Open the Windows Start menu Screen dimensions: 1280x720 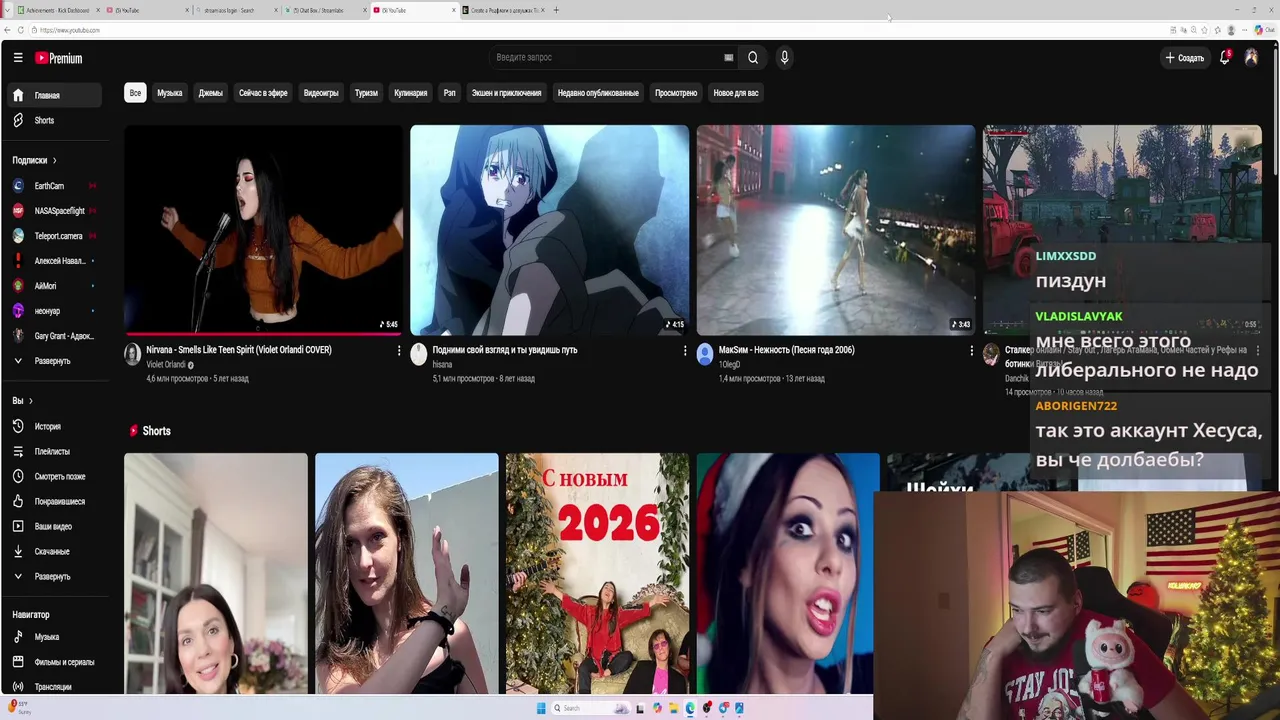pos(541,708)
